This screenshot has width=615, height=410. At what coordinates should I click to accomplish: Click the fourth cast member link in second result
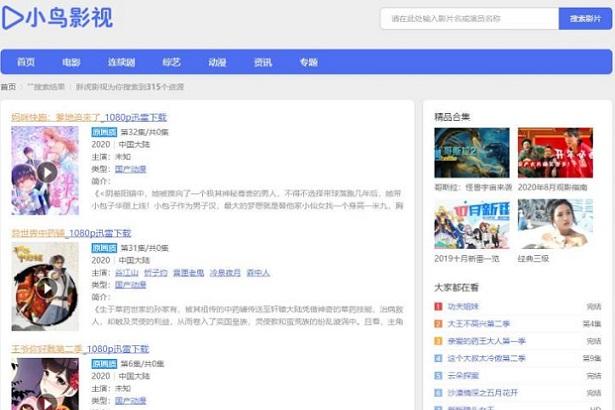pyautogui.click(x=225, y=273)
